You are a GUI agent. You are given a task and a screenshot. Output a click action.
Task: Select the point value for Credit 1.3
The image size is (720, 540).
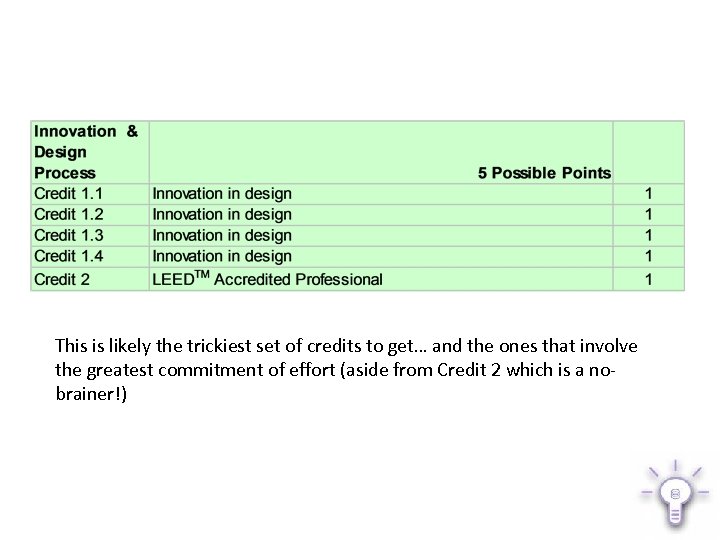(x=648, y=235)
